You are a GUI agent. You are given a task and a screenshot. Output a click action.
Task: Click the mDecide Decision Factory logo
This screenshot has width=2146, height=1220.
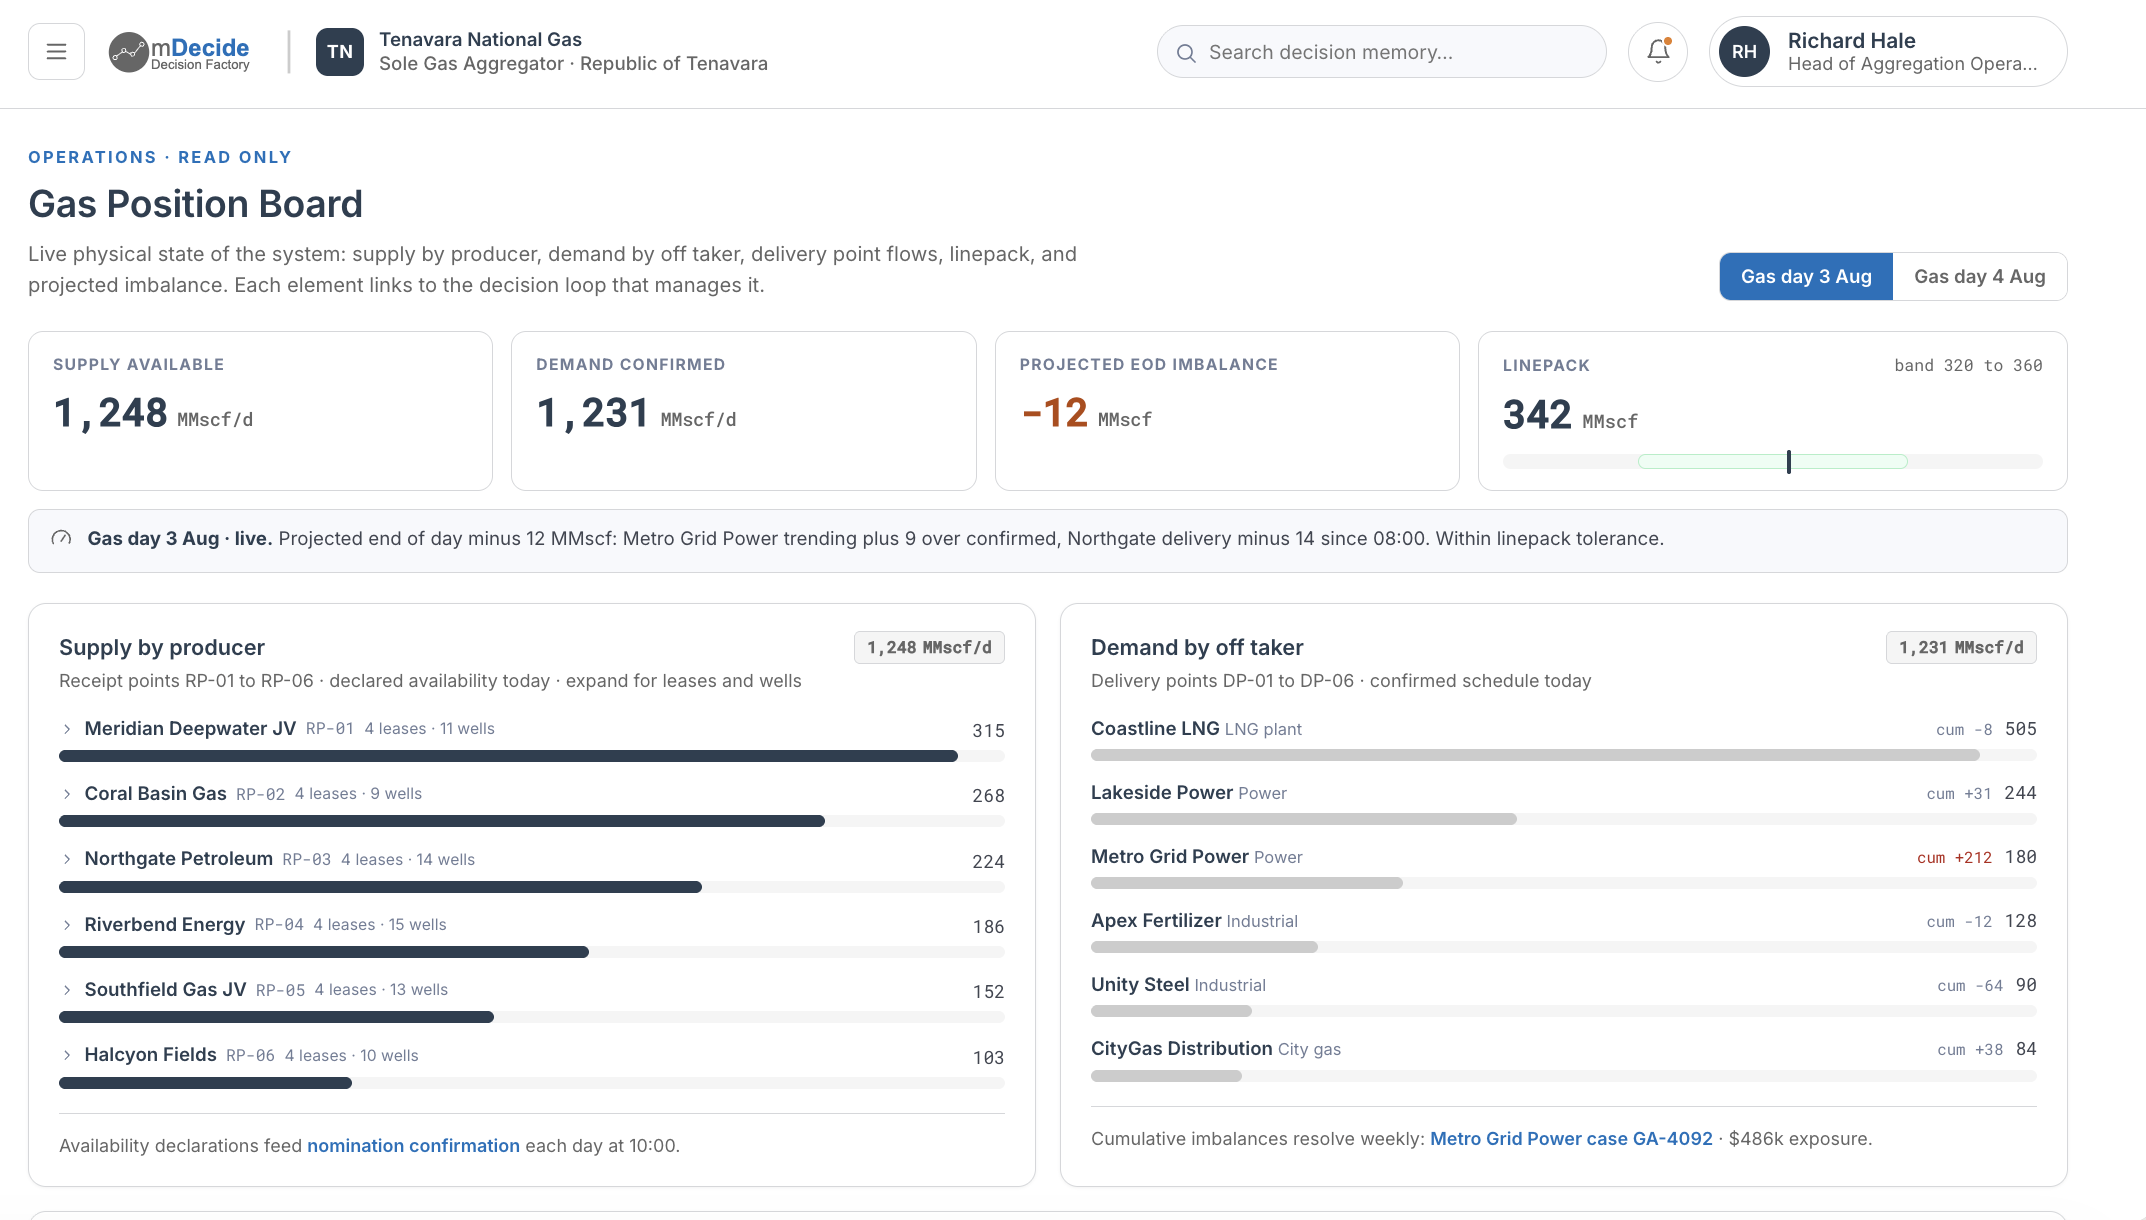click(x=180, y=52)
